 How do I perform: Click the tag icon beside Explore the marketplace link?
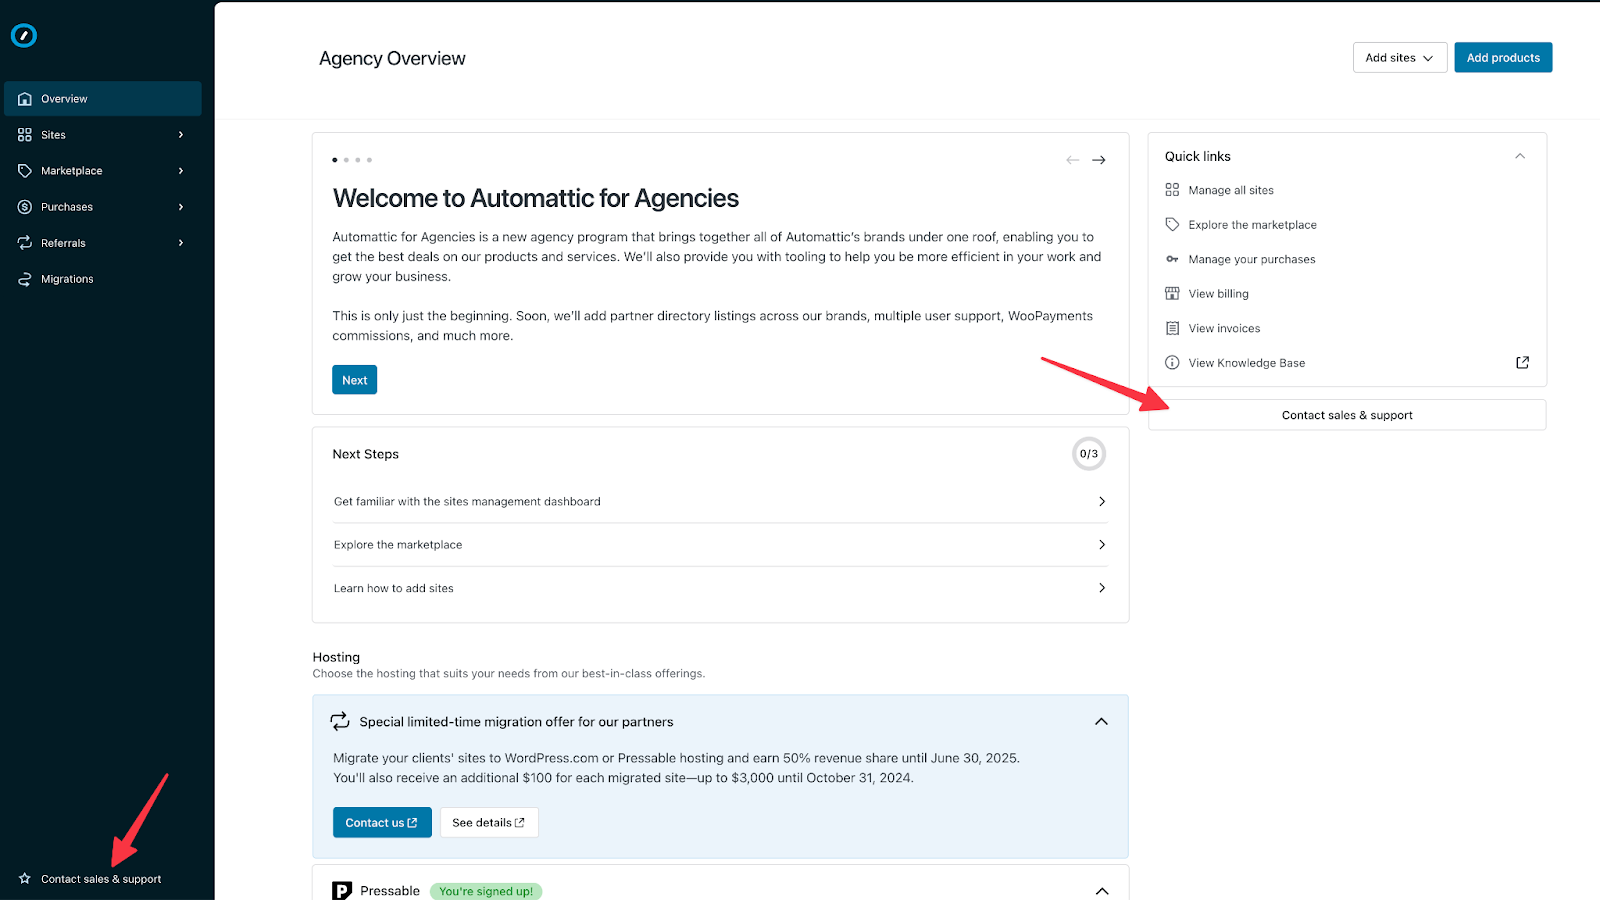(1172, 225)
